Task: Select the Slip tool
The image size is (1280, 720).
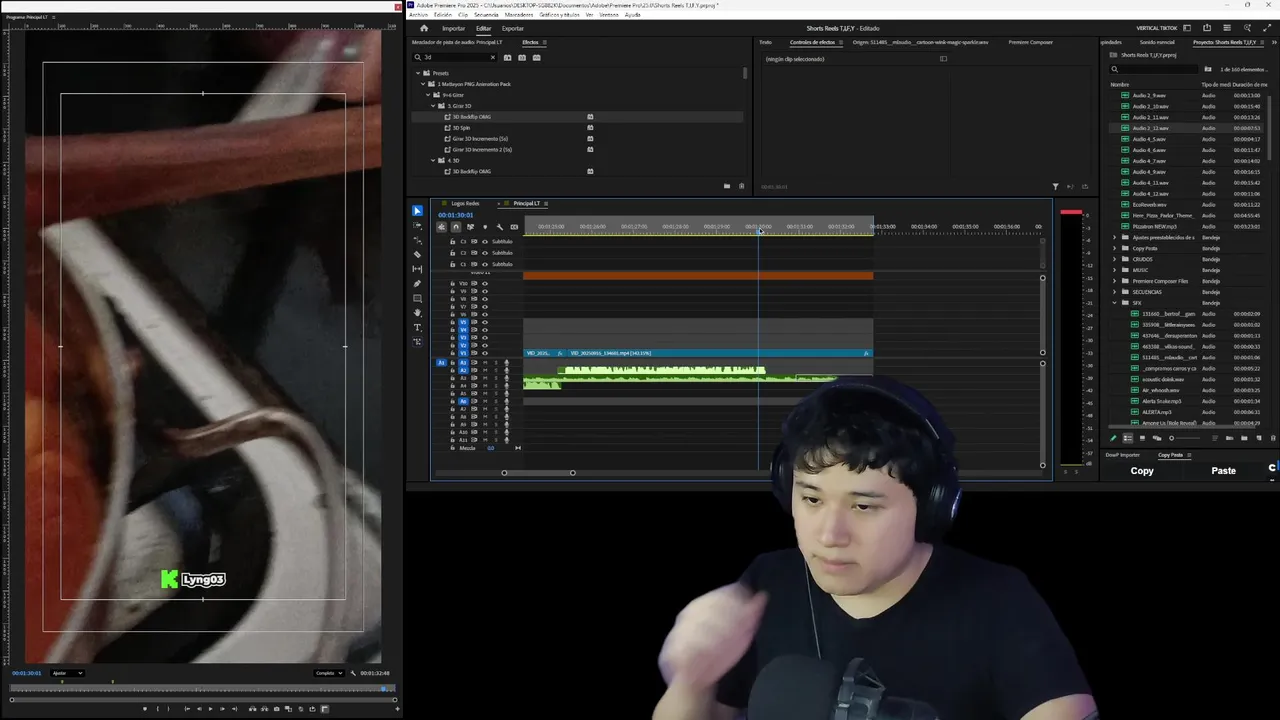Action: pos(417,269)
